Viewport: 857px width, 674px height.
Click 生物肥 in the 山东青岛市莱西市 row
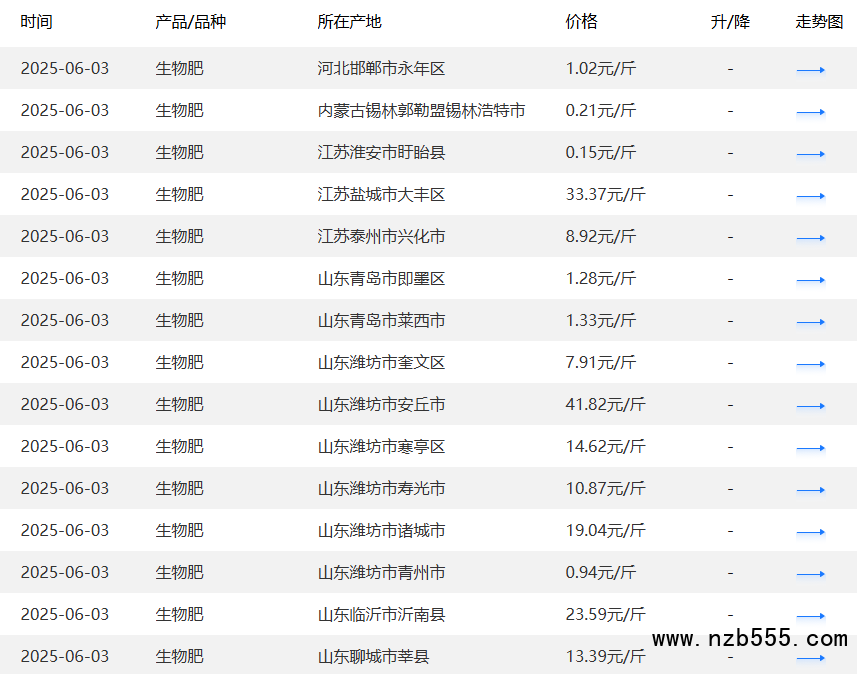179,320
